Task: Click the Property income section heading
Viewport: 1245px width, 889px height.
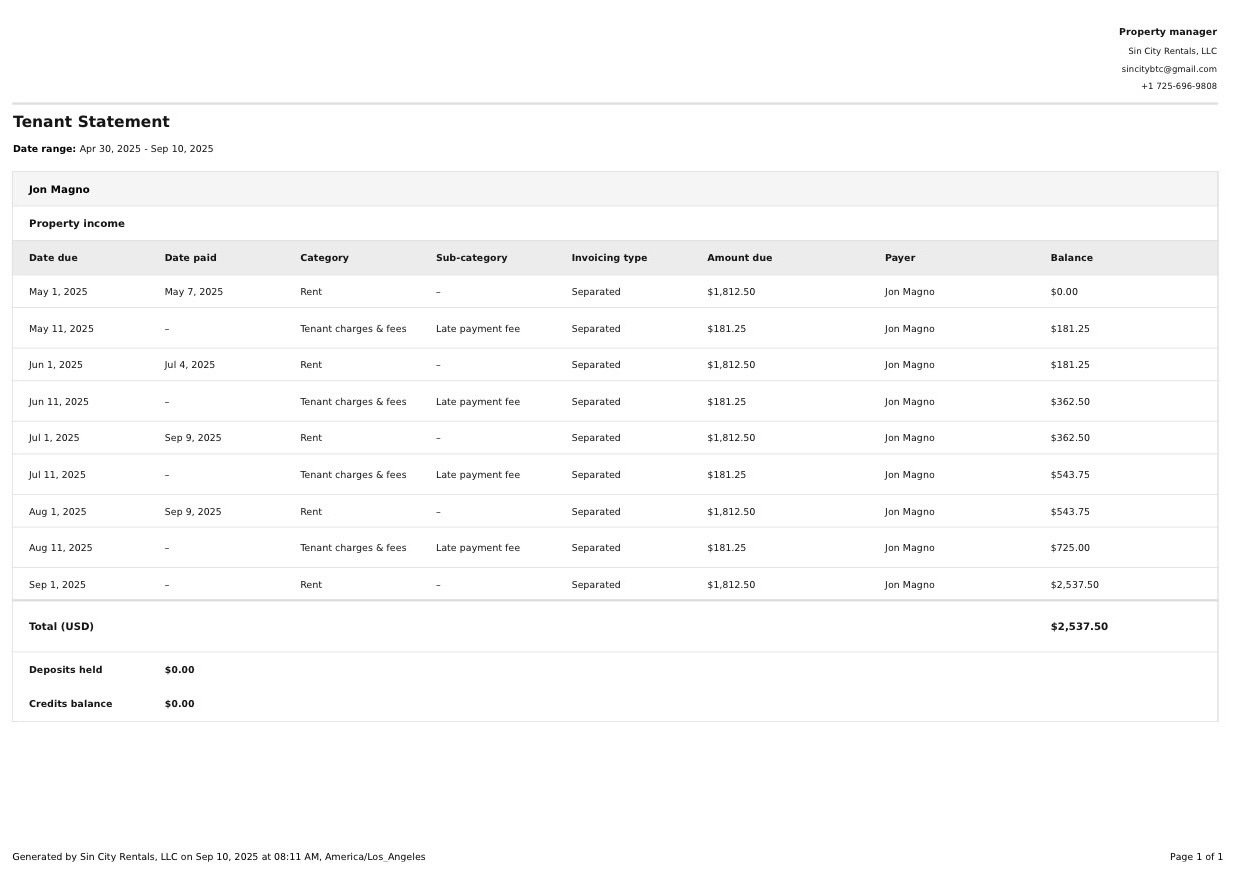Action: click(77, 224)
